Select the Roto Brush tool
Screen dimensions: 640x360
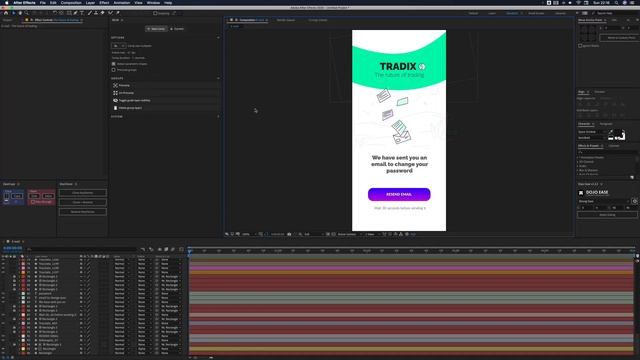tap(110, 13)
